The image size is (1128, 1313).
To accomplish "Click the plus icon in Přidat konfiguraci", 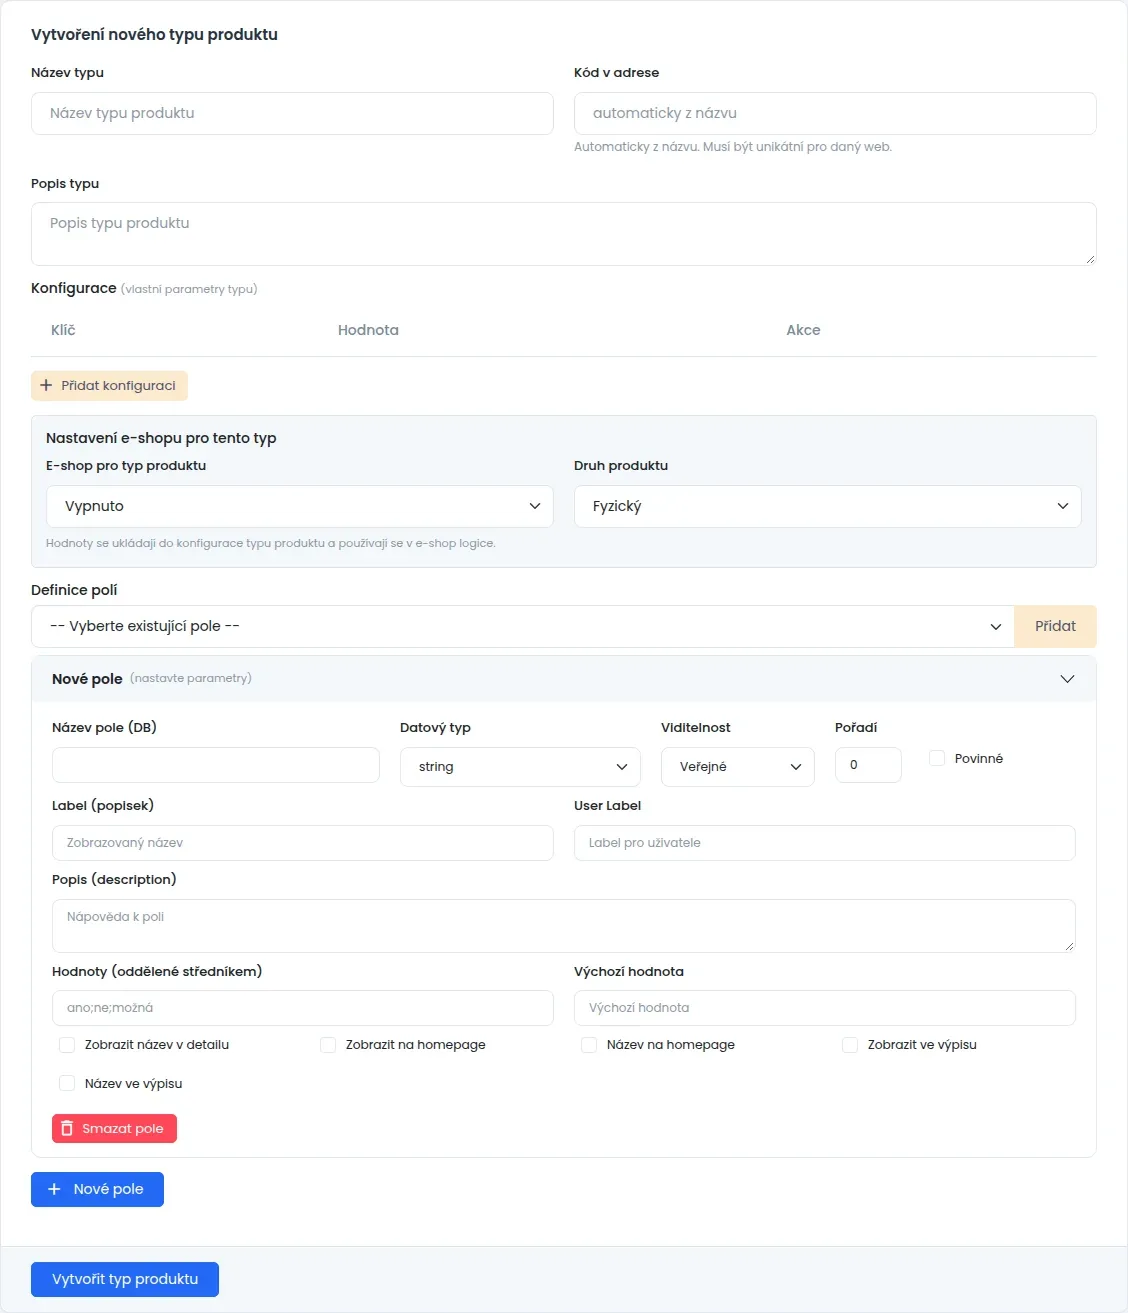I will click(x=46, y=385).
